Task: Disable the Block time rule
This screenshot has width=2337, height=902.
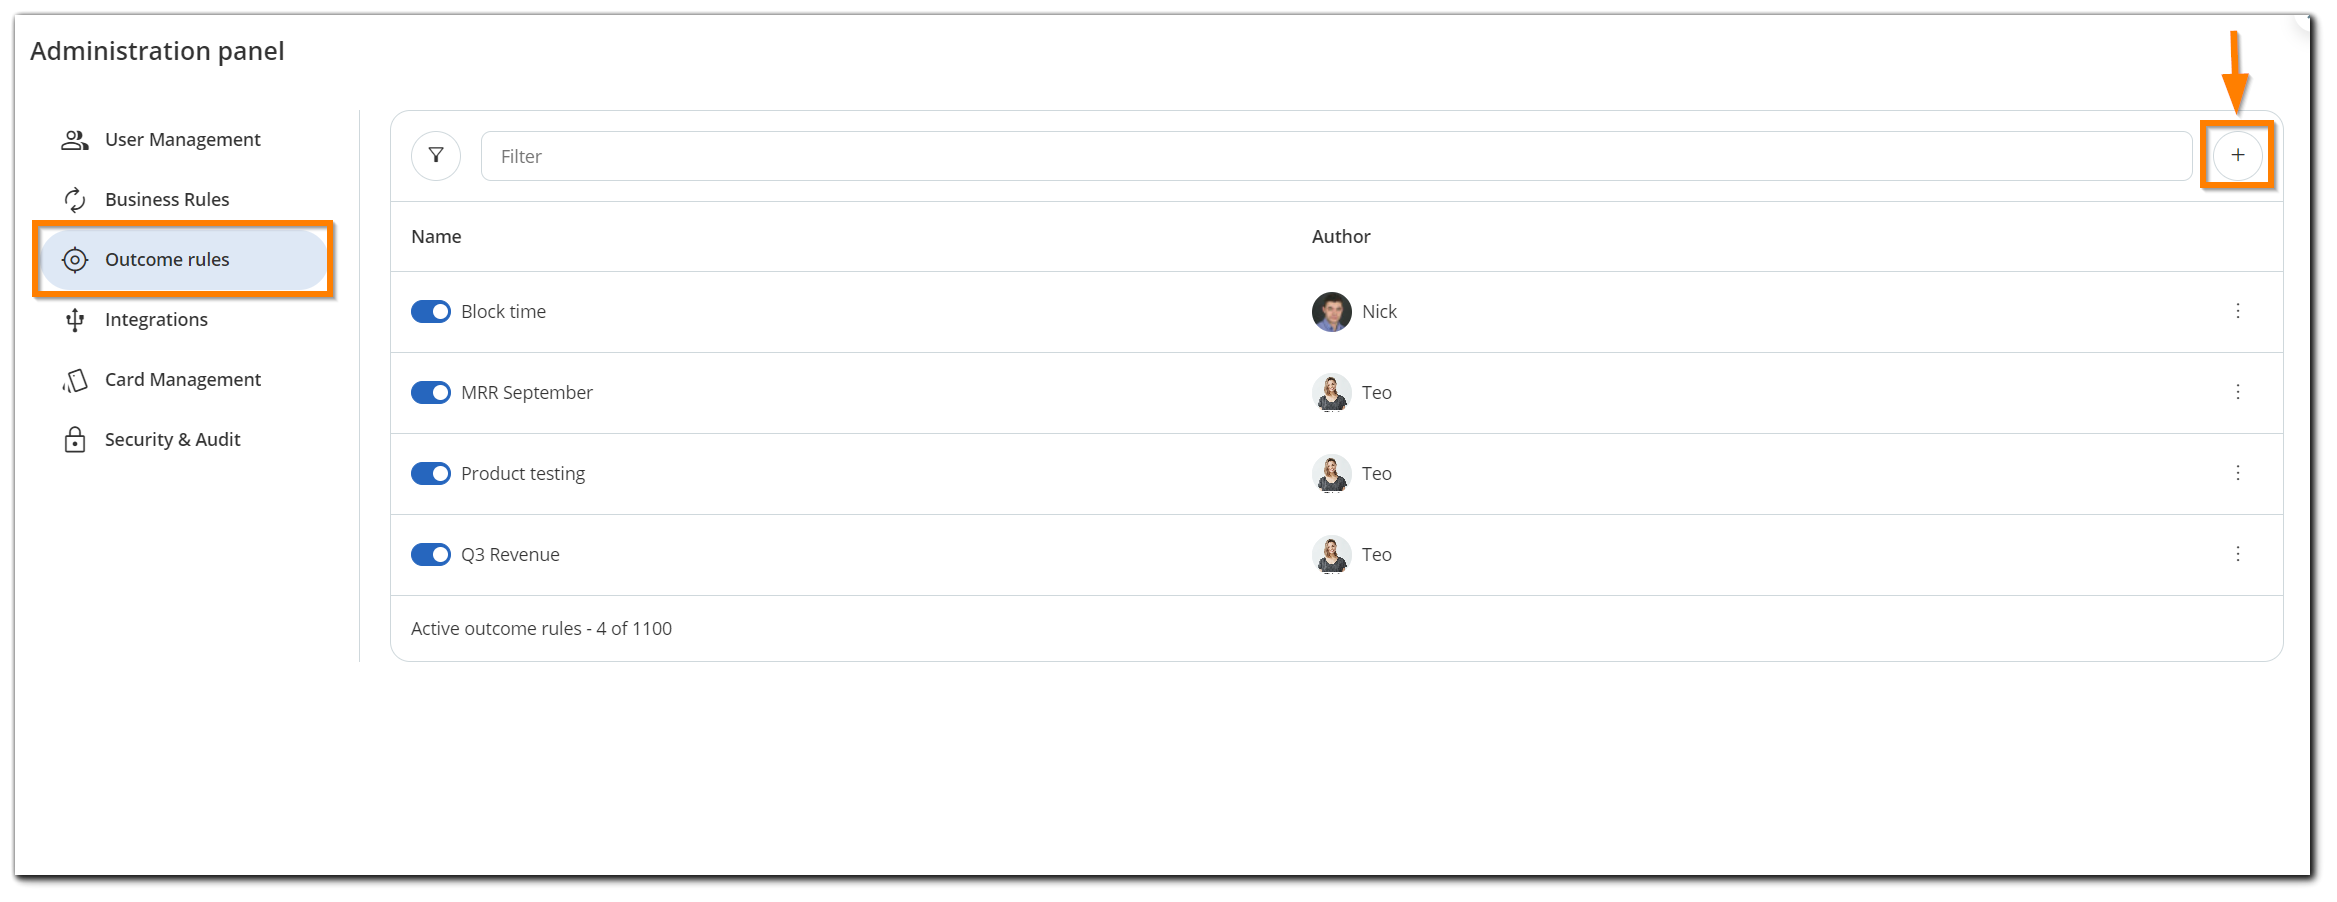Action: [430, 311]
